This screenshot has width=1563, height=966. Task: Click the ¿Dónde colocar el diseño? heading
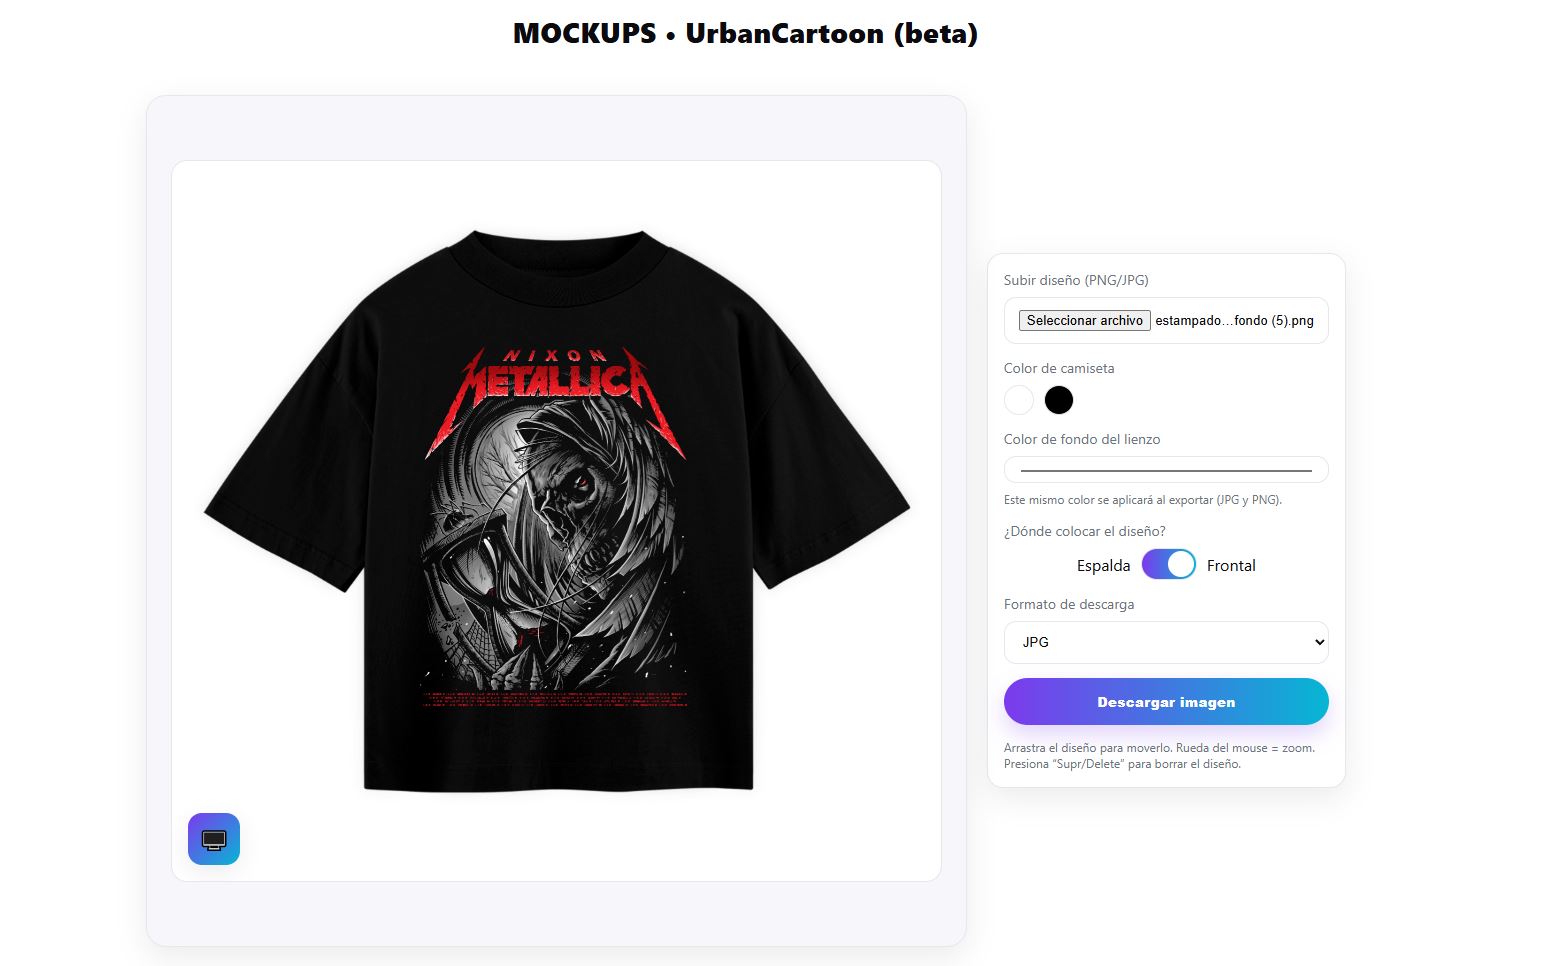click(x=1084, y=531)
